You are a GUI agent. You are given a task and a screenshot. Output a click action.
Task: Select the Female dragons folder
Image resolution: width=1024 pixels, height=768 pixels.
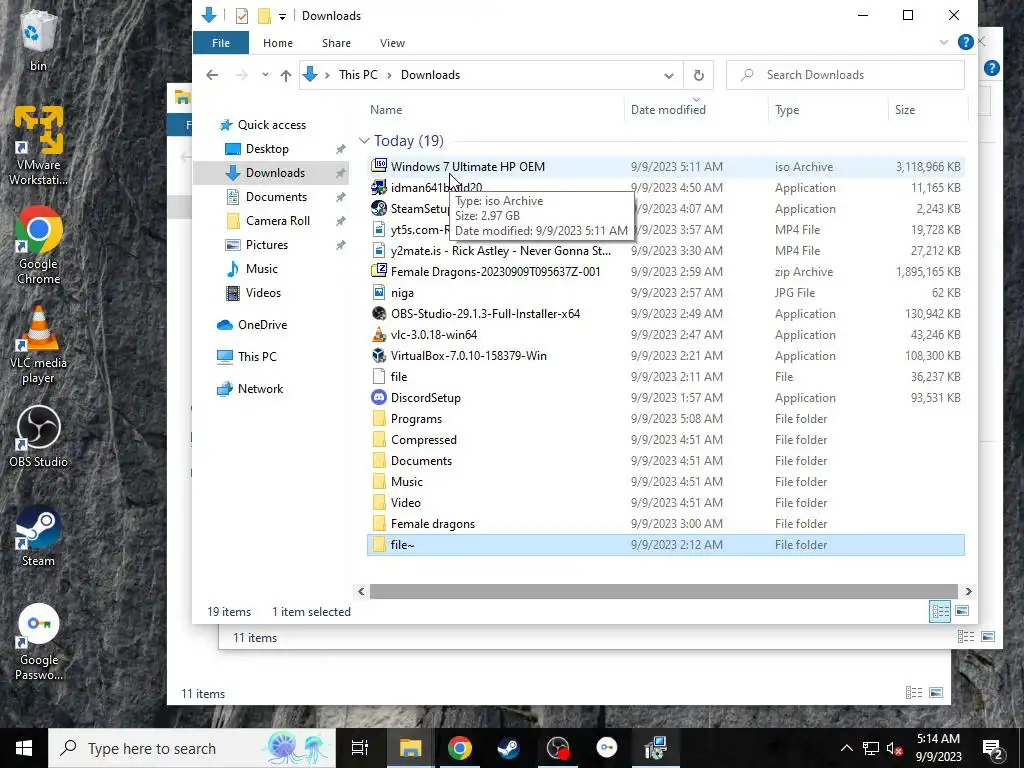tap(665, 524)
